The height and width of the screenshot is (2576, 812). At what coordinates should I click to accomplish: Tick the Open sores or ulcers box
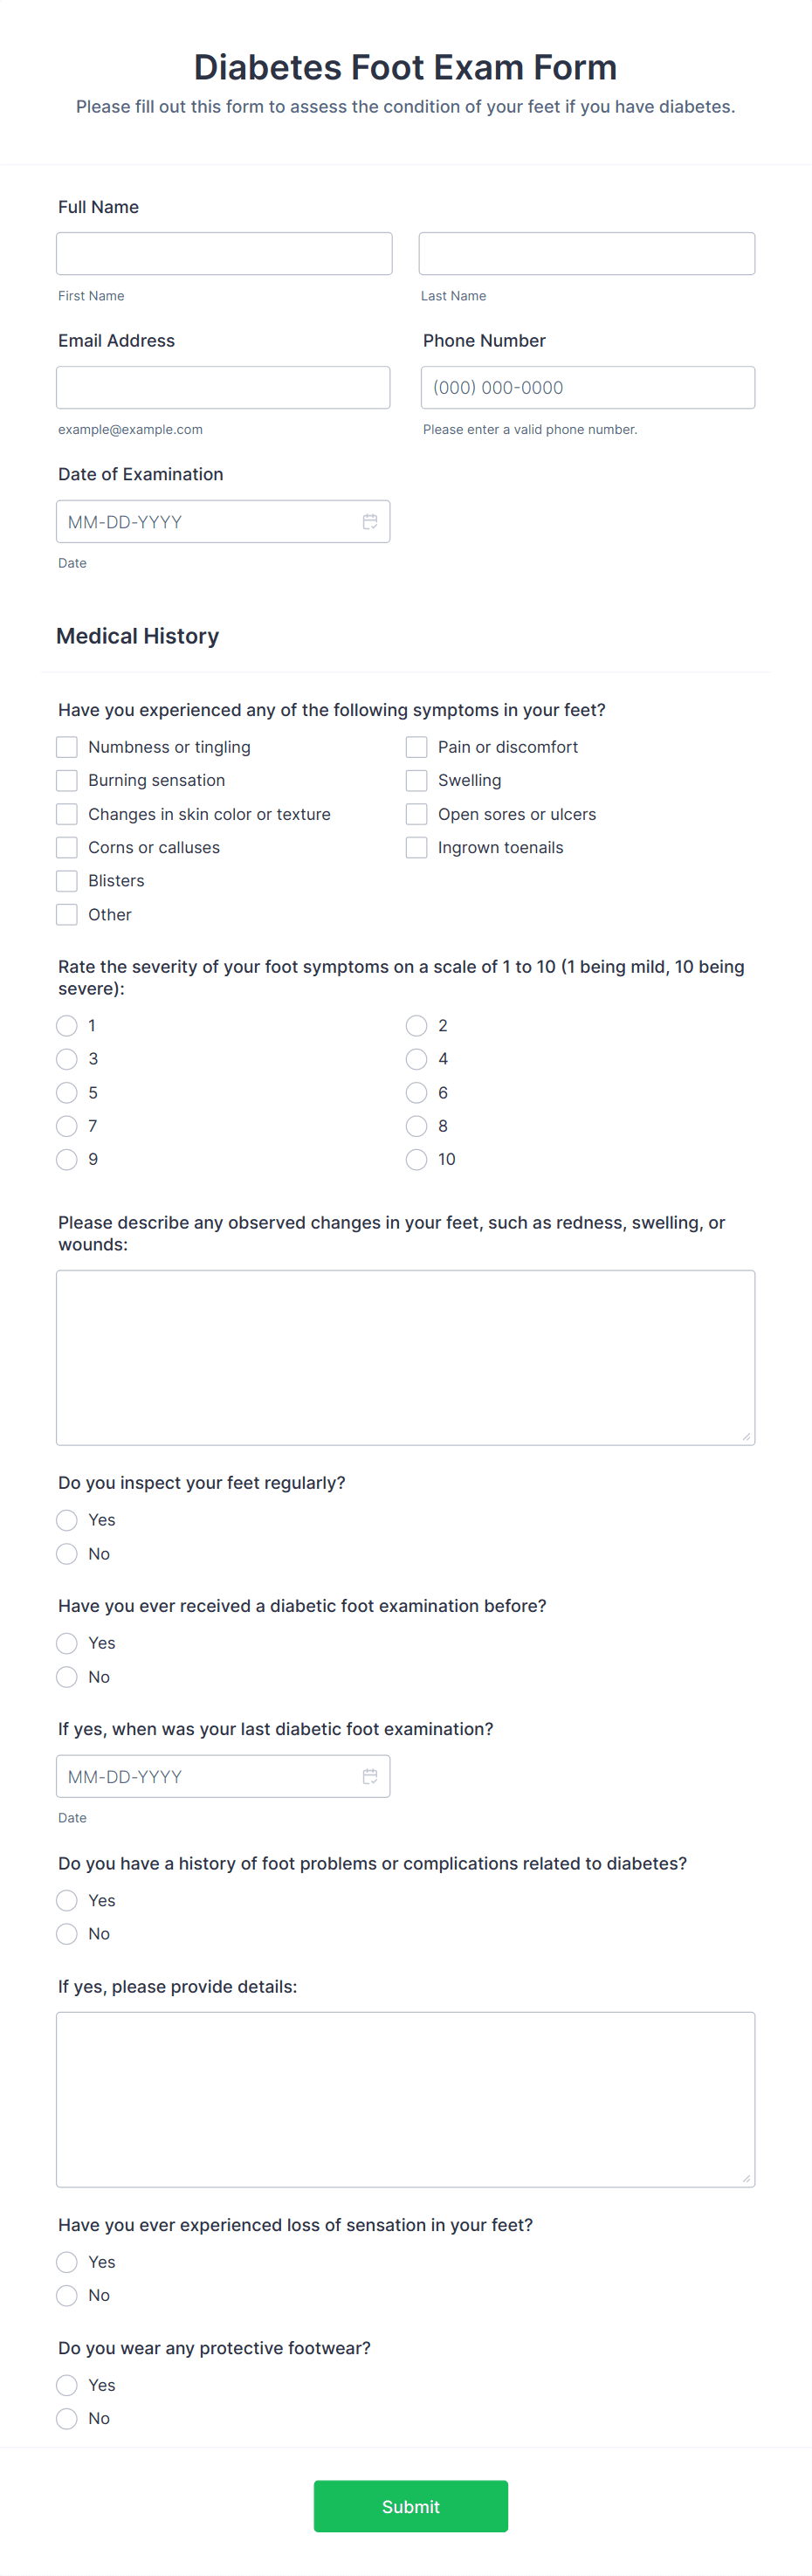point(417,814)
